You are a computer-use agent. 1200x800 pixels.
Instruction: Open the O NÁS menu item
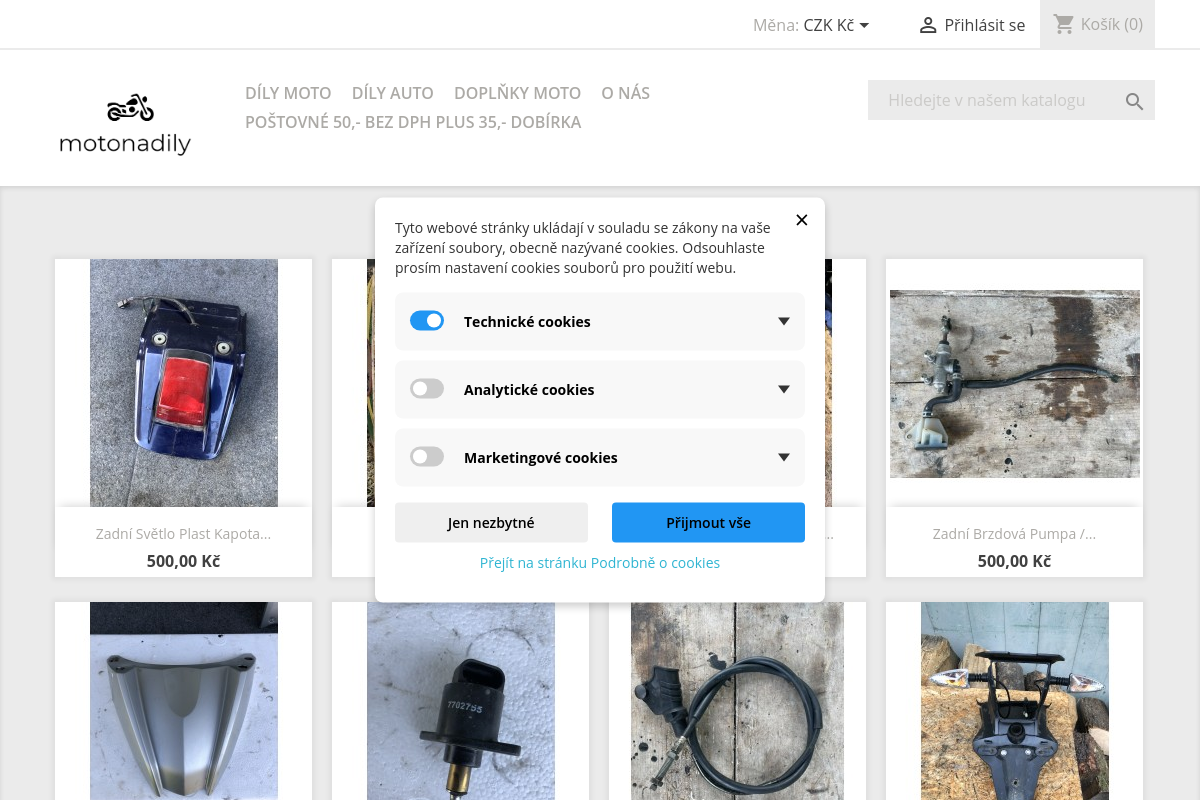click(625, 93)
